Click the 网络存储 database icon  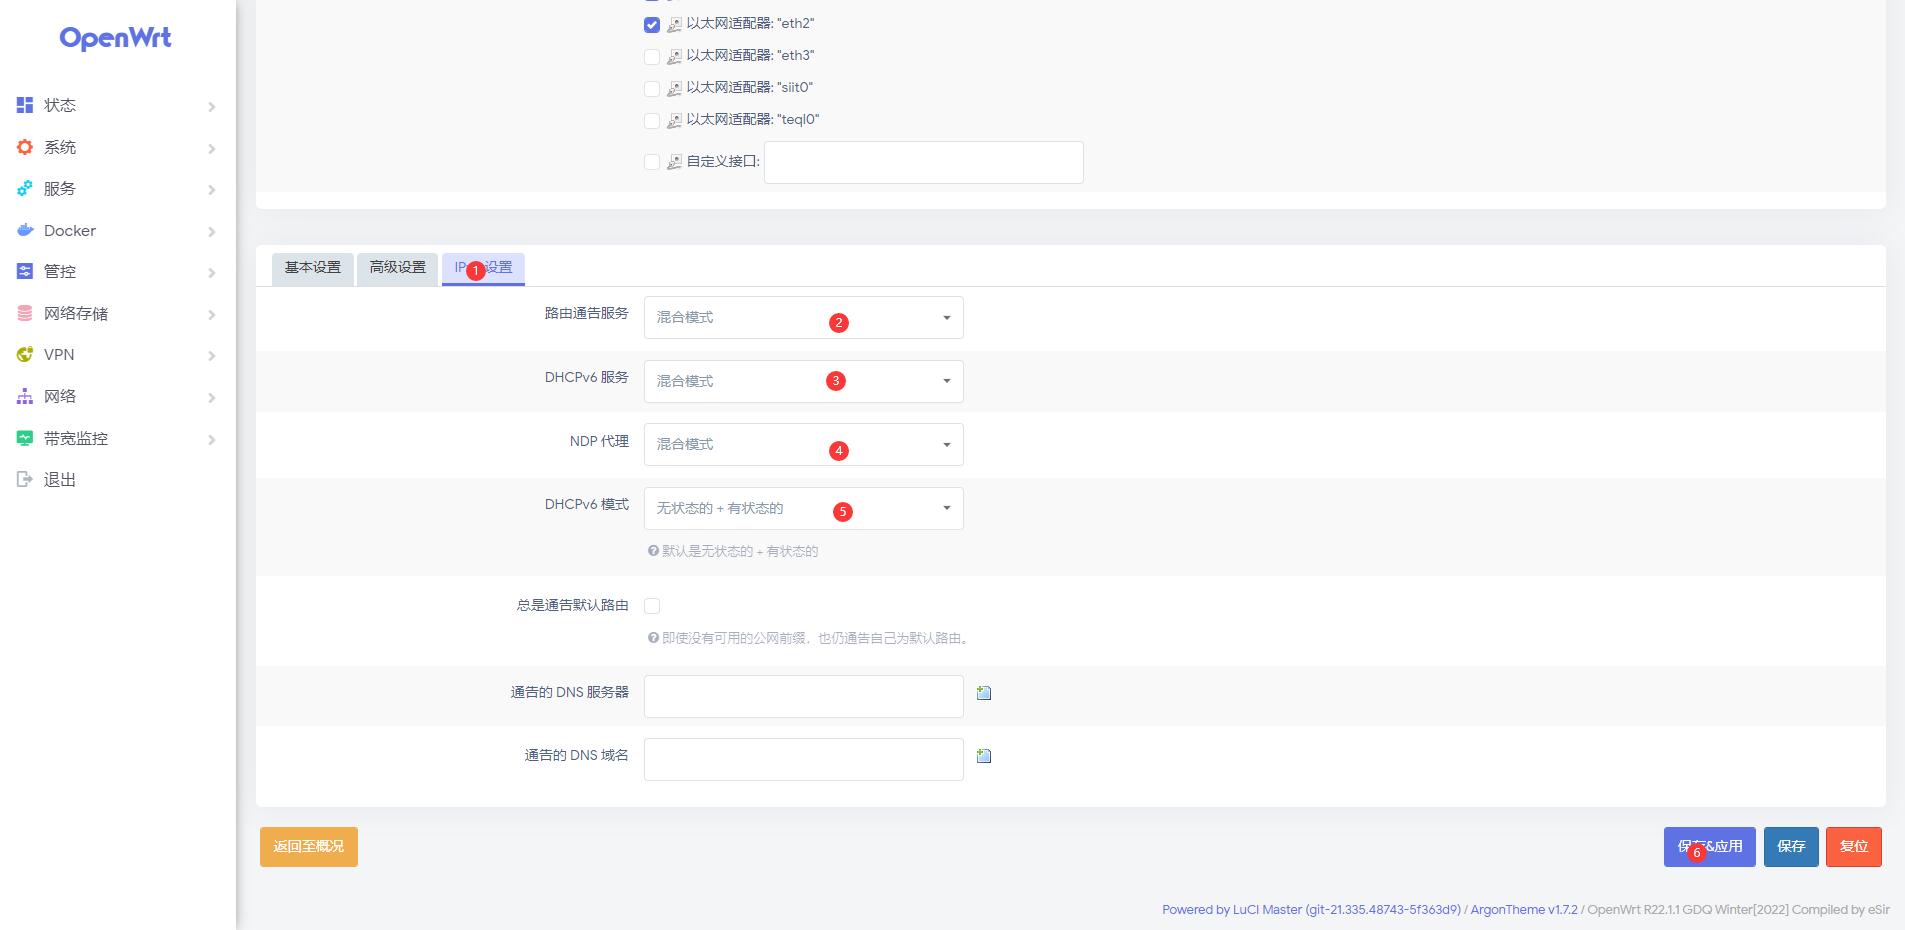click(x=25, y=313)
